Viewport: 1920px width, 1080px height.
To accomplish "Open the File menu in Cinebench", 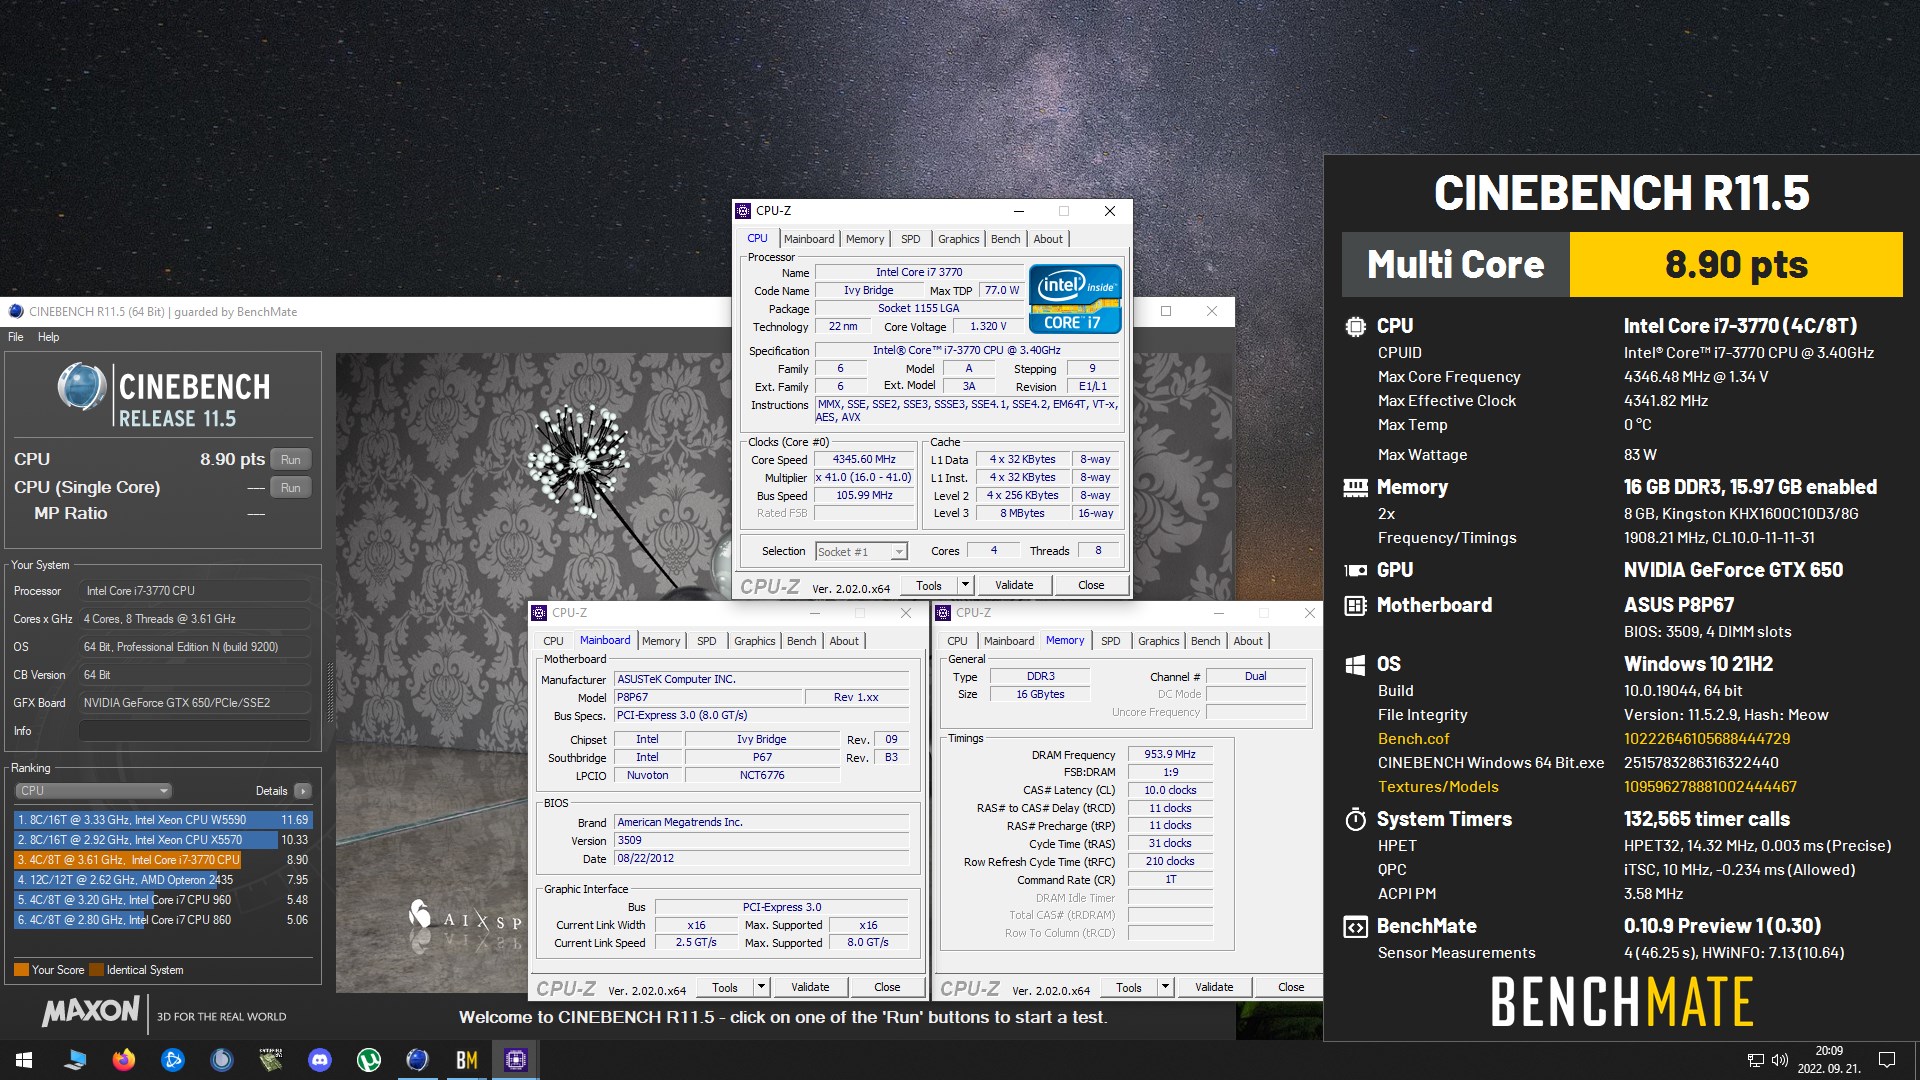I will 16,337.
